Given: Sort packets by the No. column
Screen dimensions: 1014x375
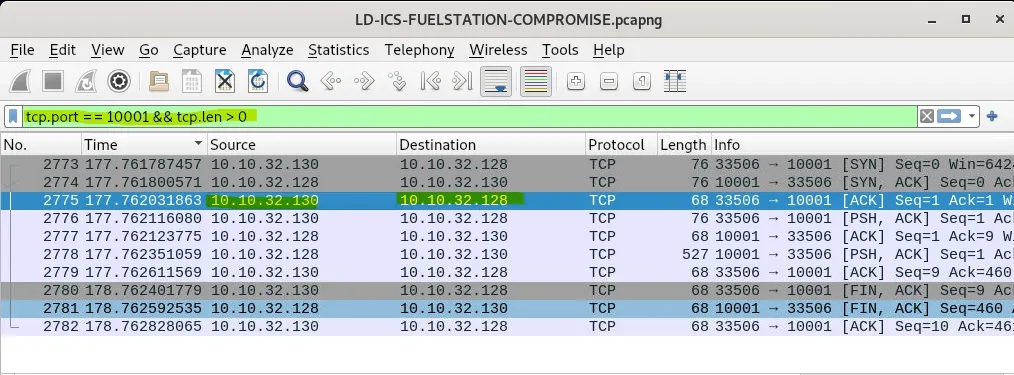Looking at the screenshot, I should coord(41,145).
